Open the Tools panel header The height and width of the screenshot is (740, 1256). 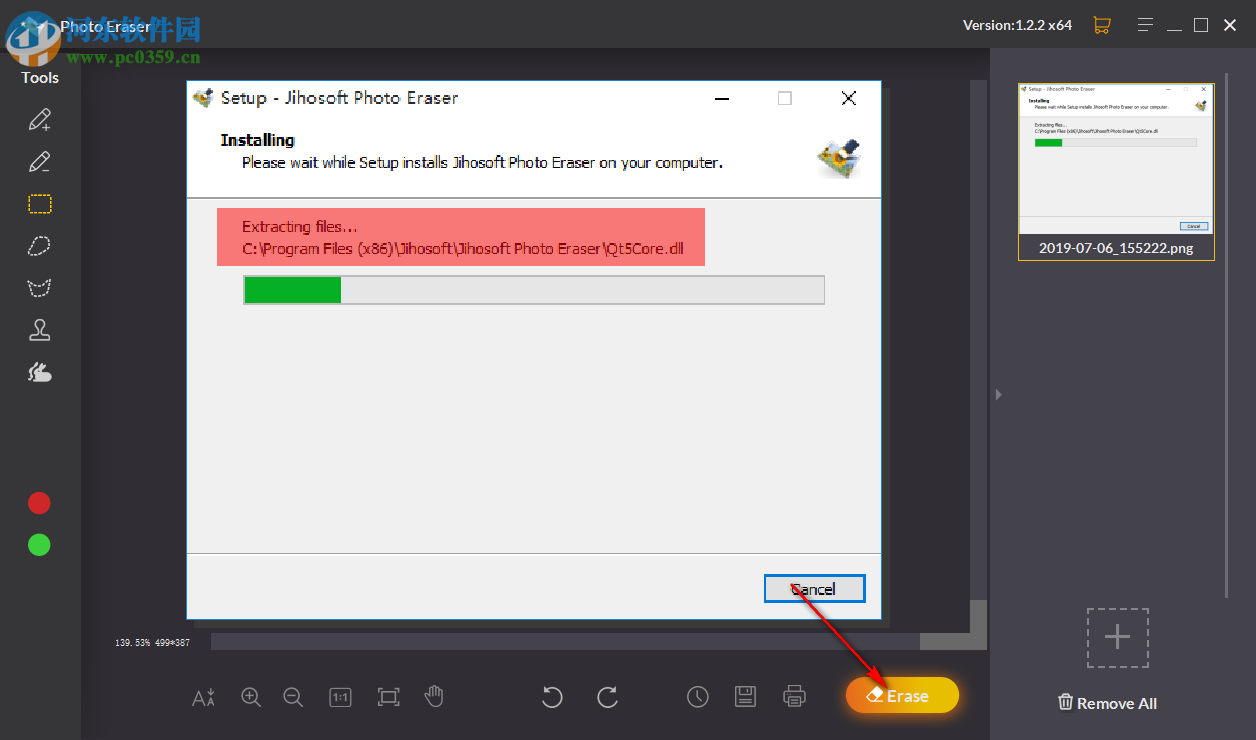39,77
